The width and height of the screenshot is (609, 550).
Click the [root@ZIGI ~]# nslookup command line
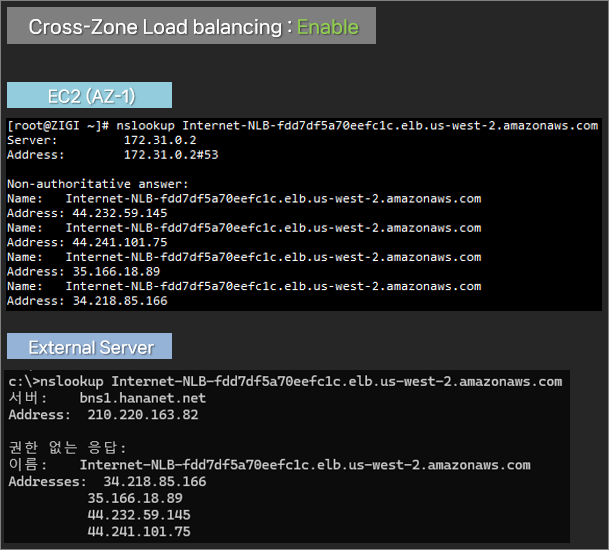tap(303, 126)
